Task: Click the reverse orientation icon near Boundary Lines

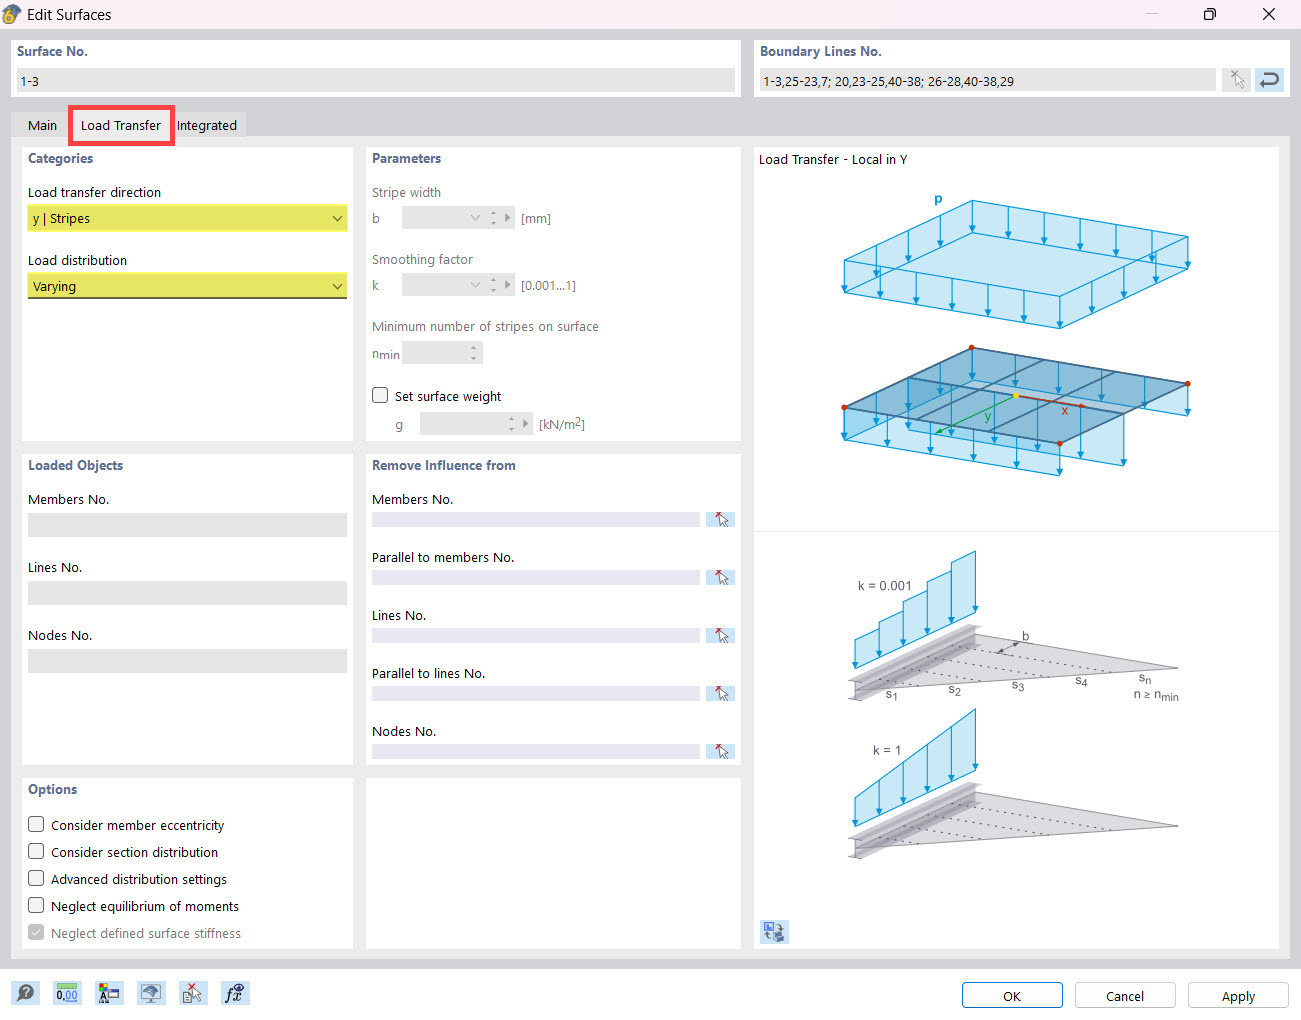Action: coord(1269,79)
